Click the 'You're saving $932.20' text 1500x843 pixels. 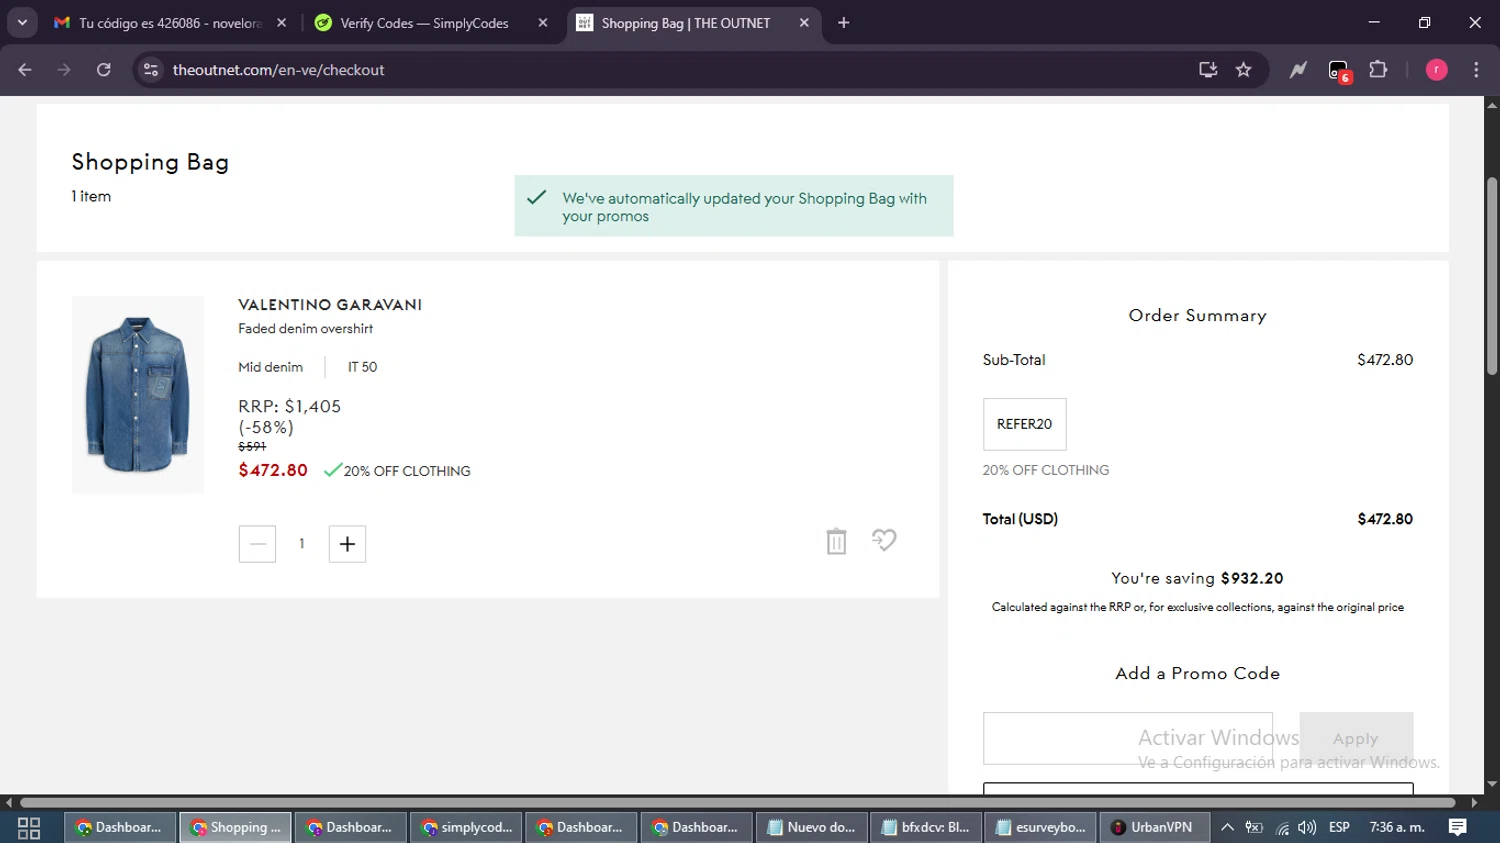click(x=1197, y=578)
